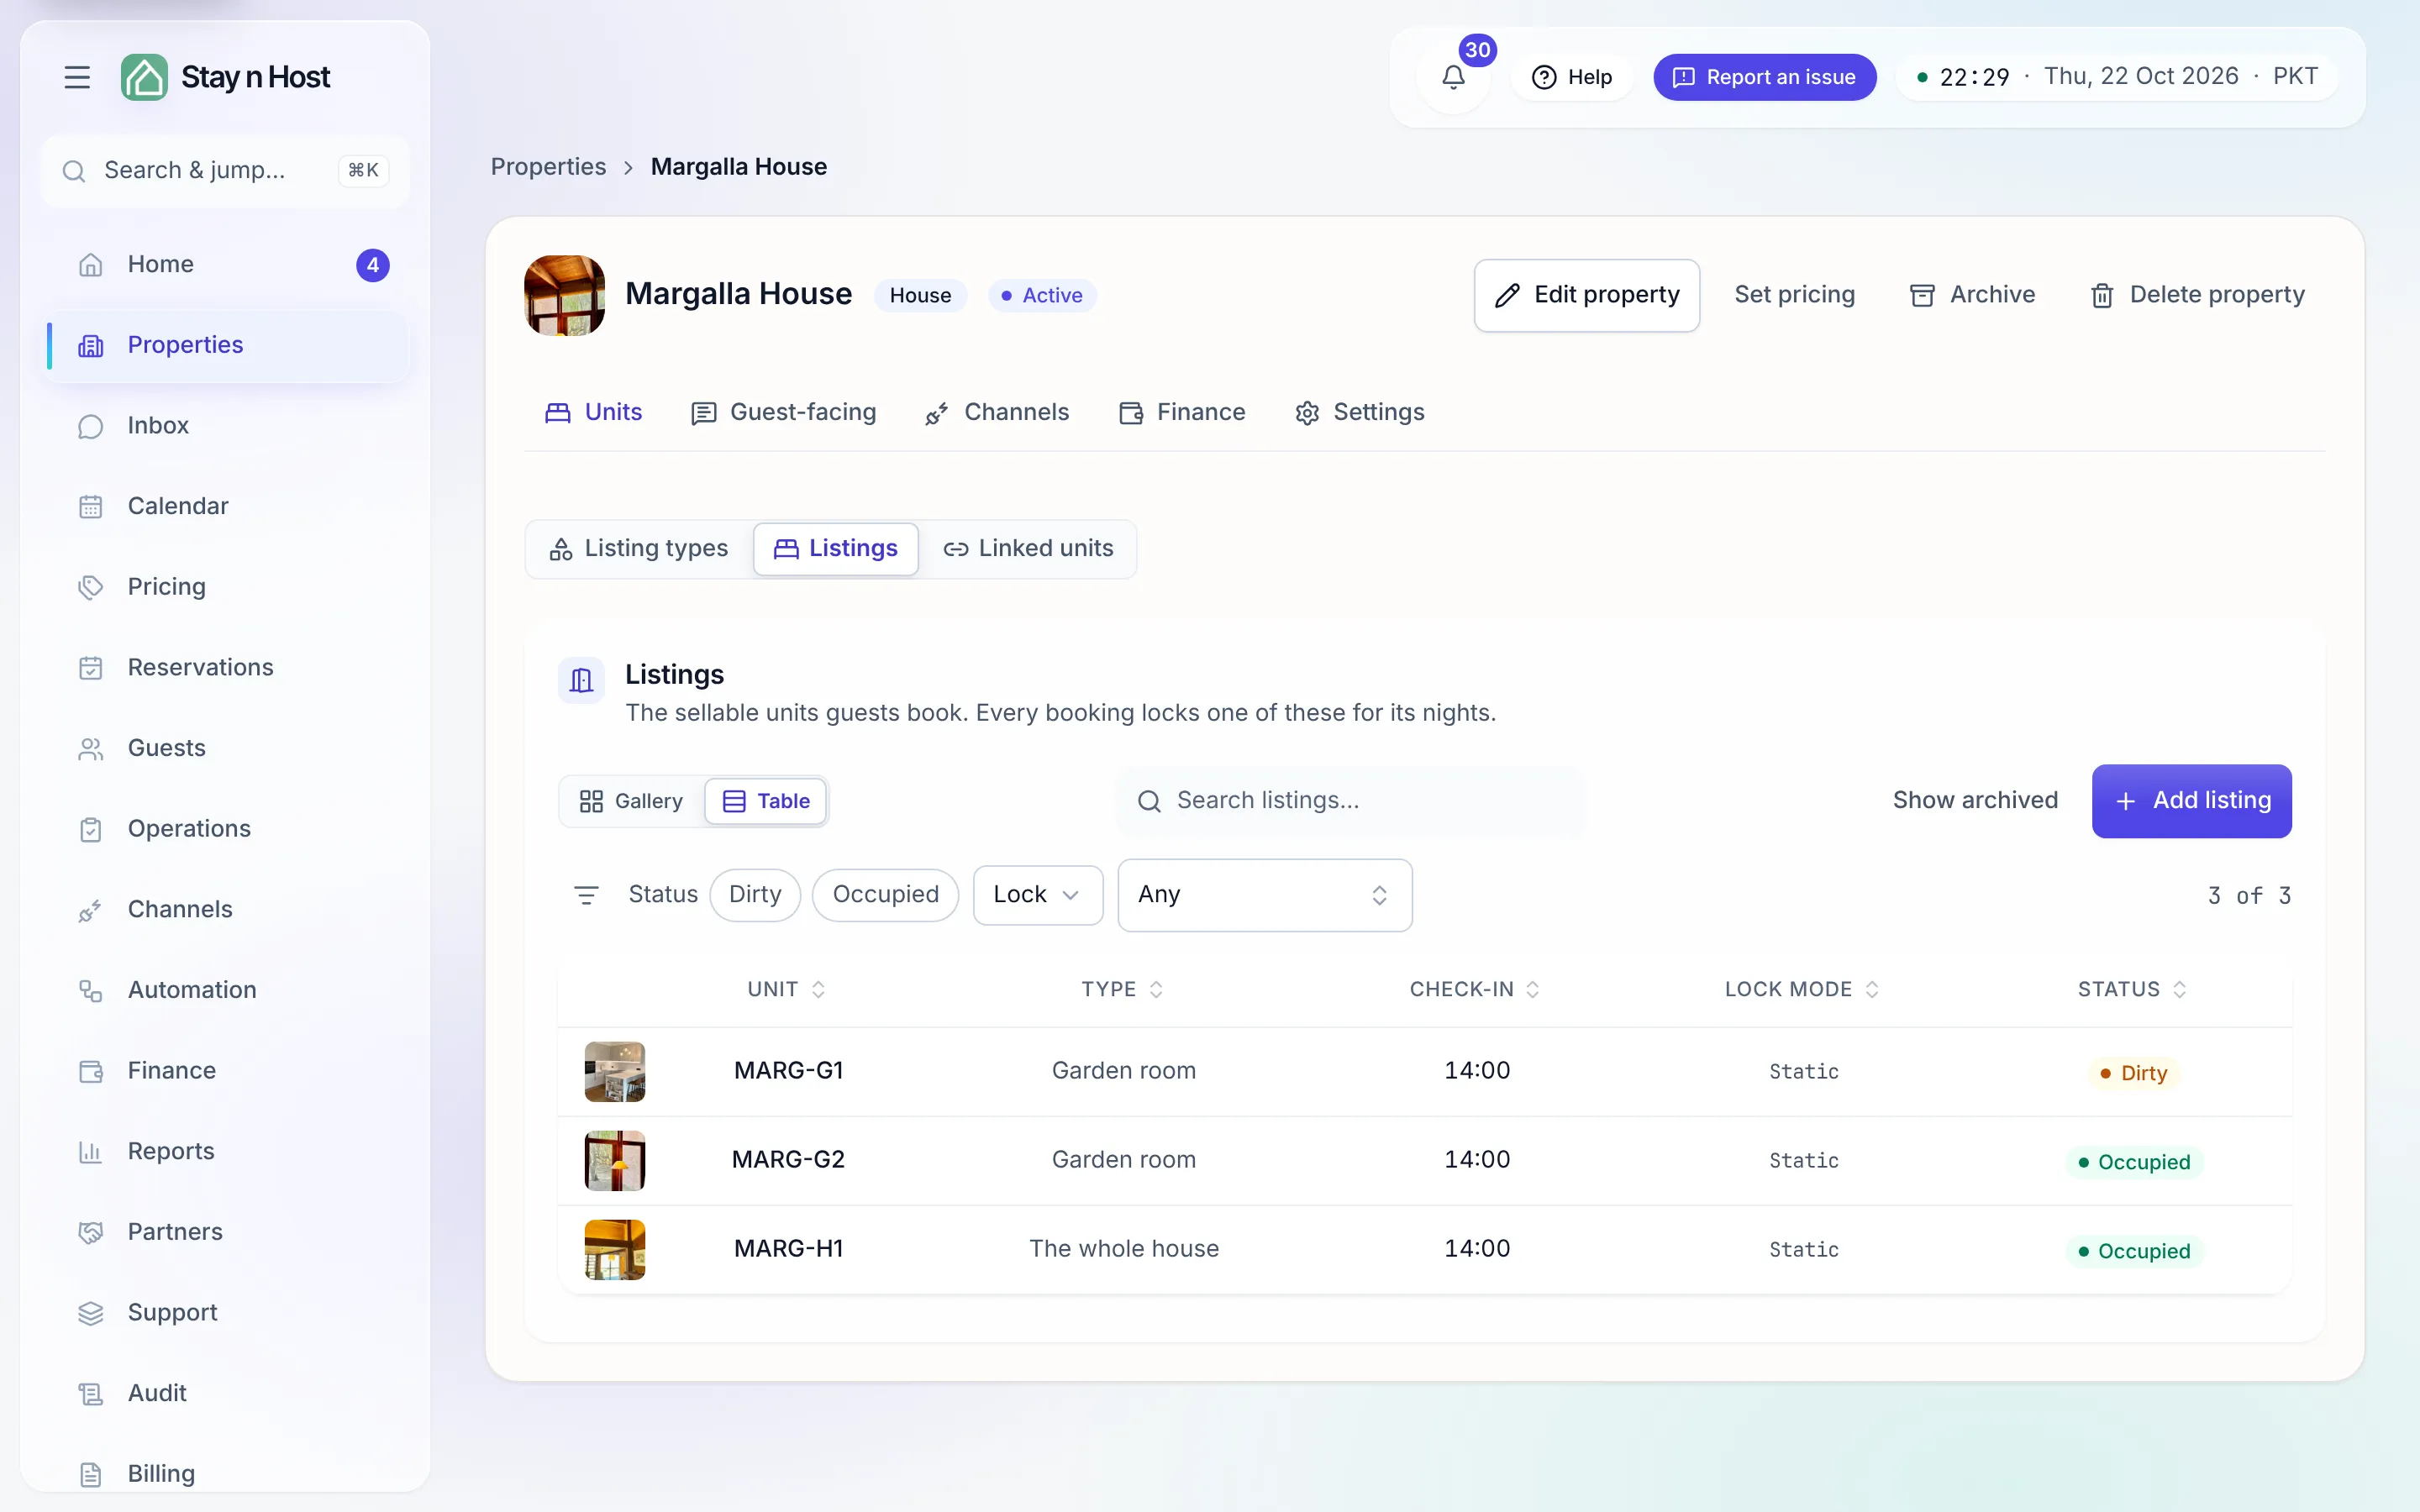Toggle the sidebar hamburger menu

coord(77,77)
